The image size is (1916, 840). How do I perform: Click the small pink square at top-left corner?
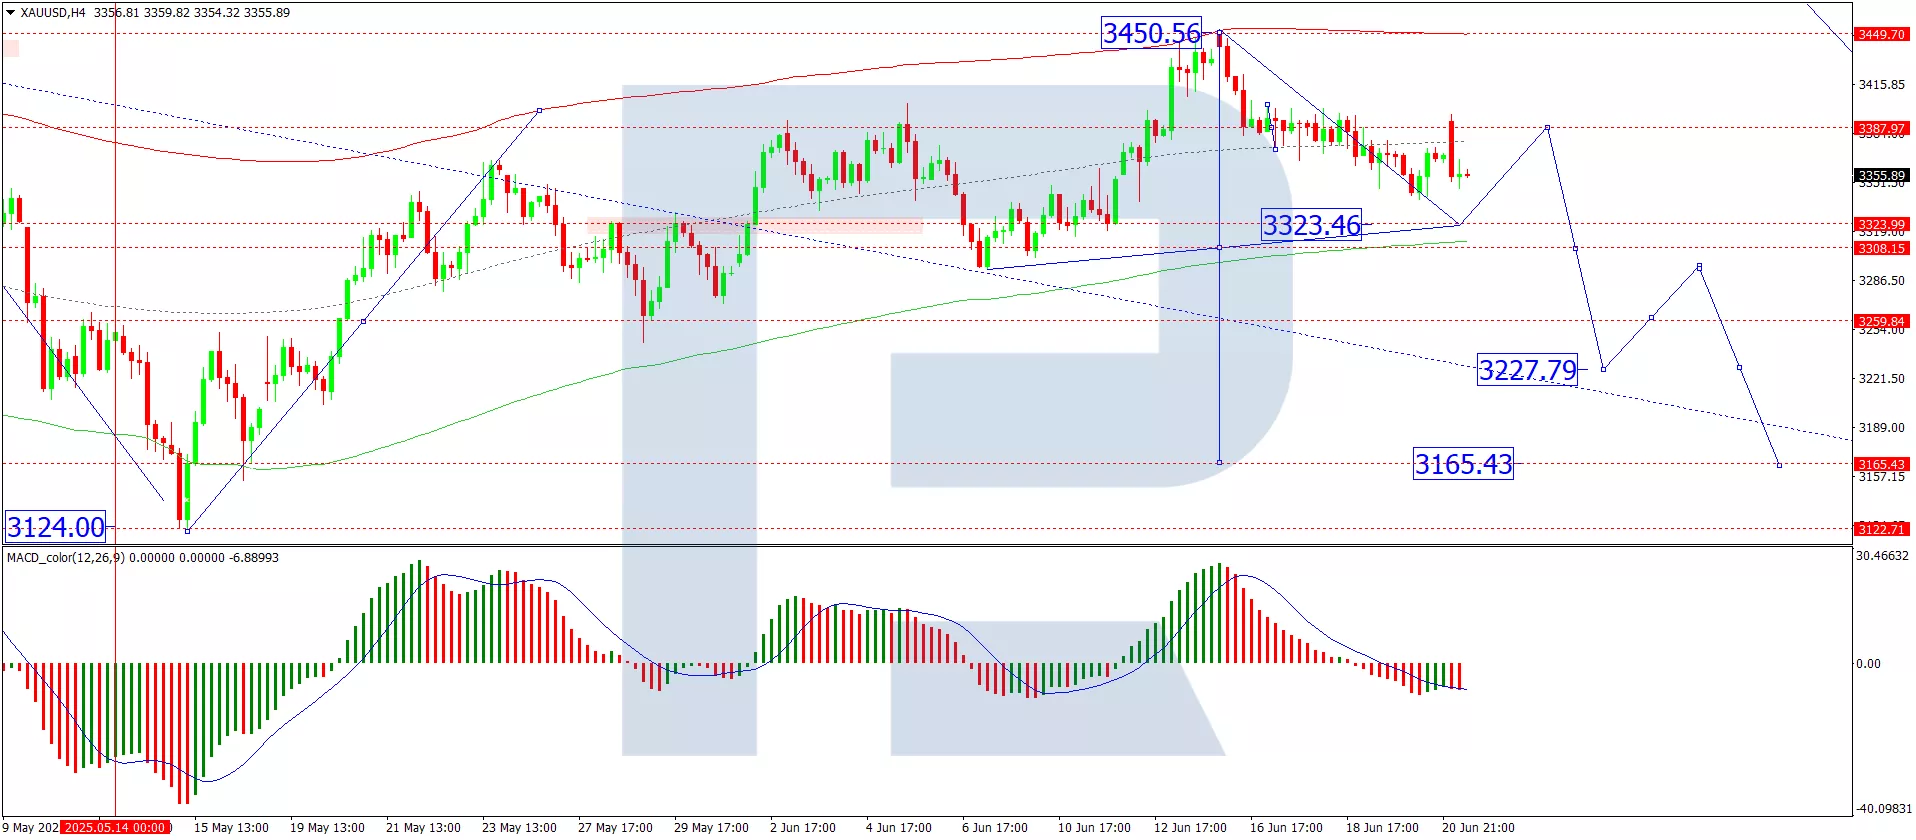pyautogui.click(x=11, y=47)
